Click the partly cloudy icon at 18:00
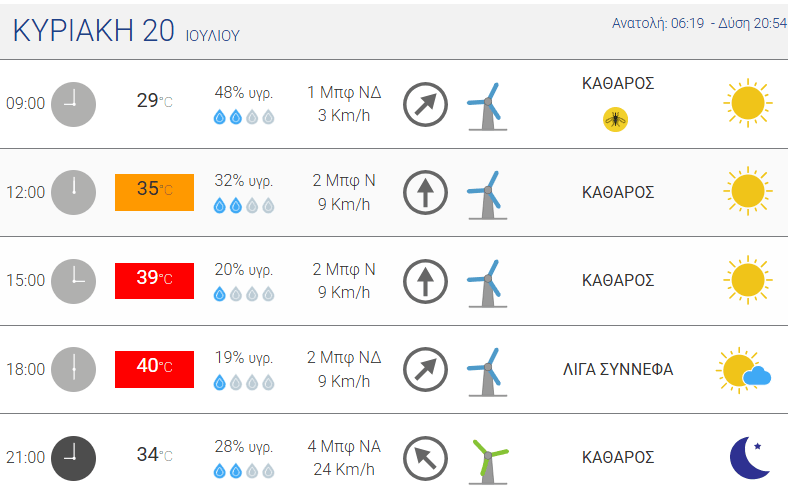This screenshot has width=788, height=487. [743, 370]
